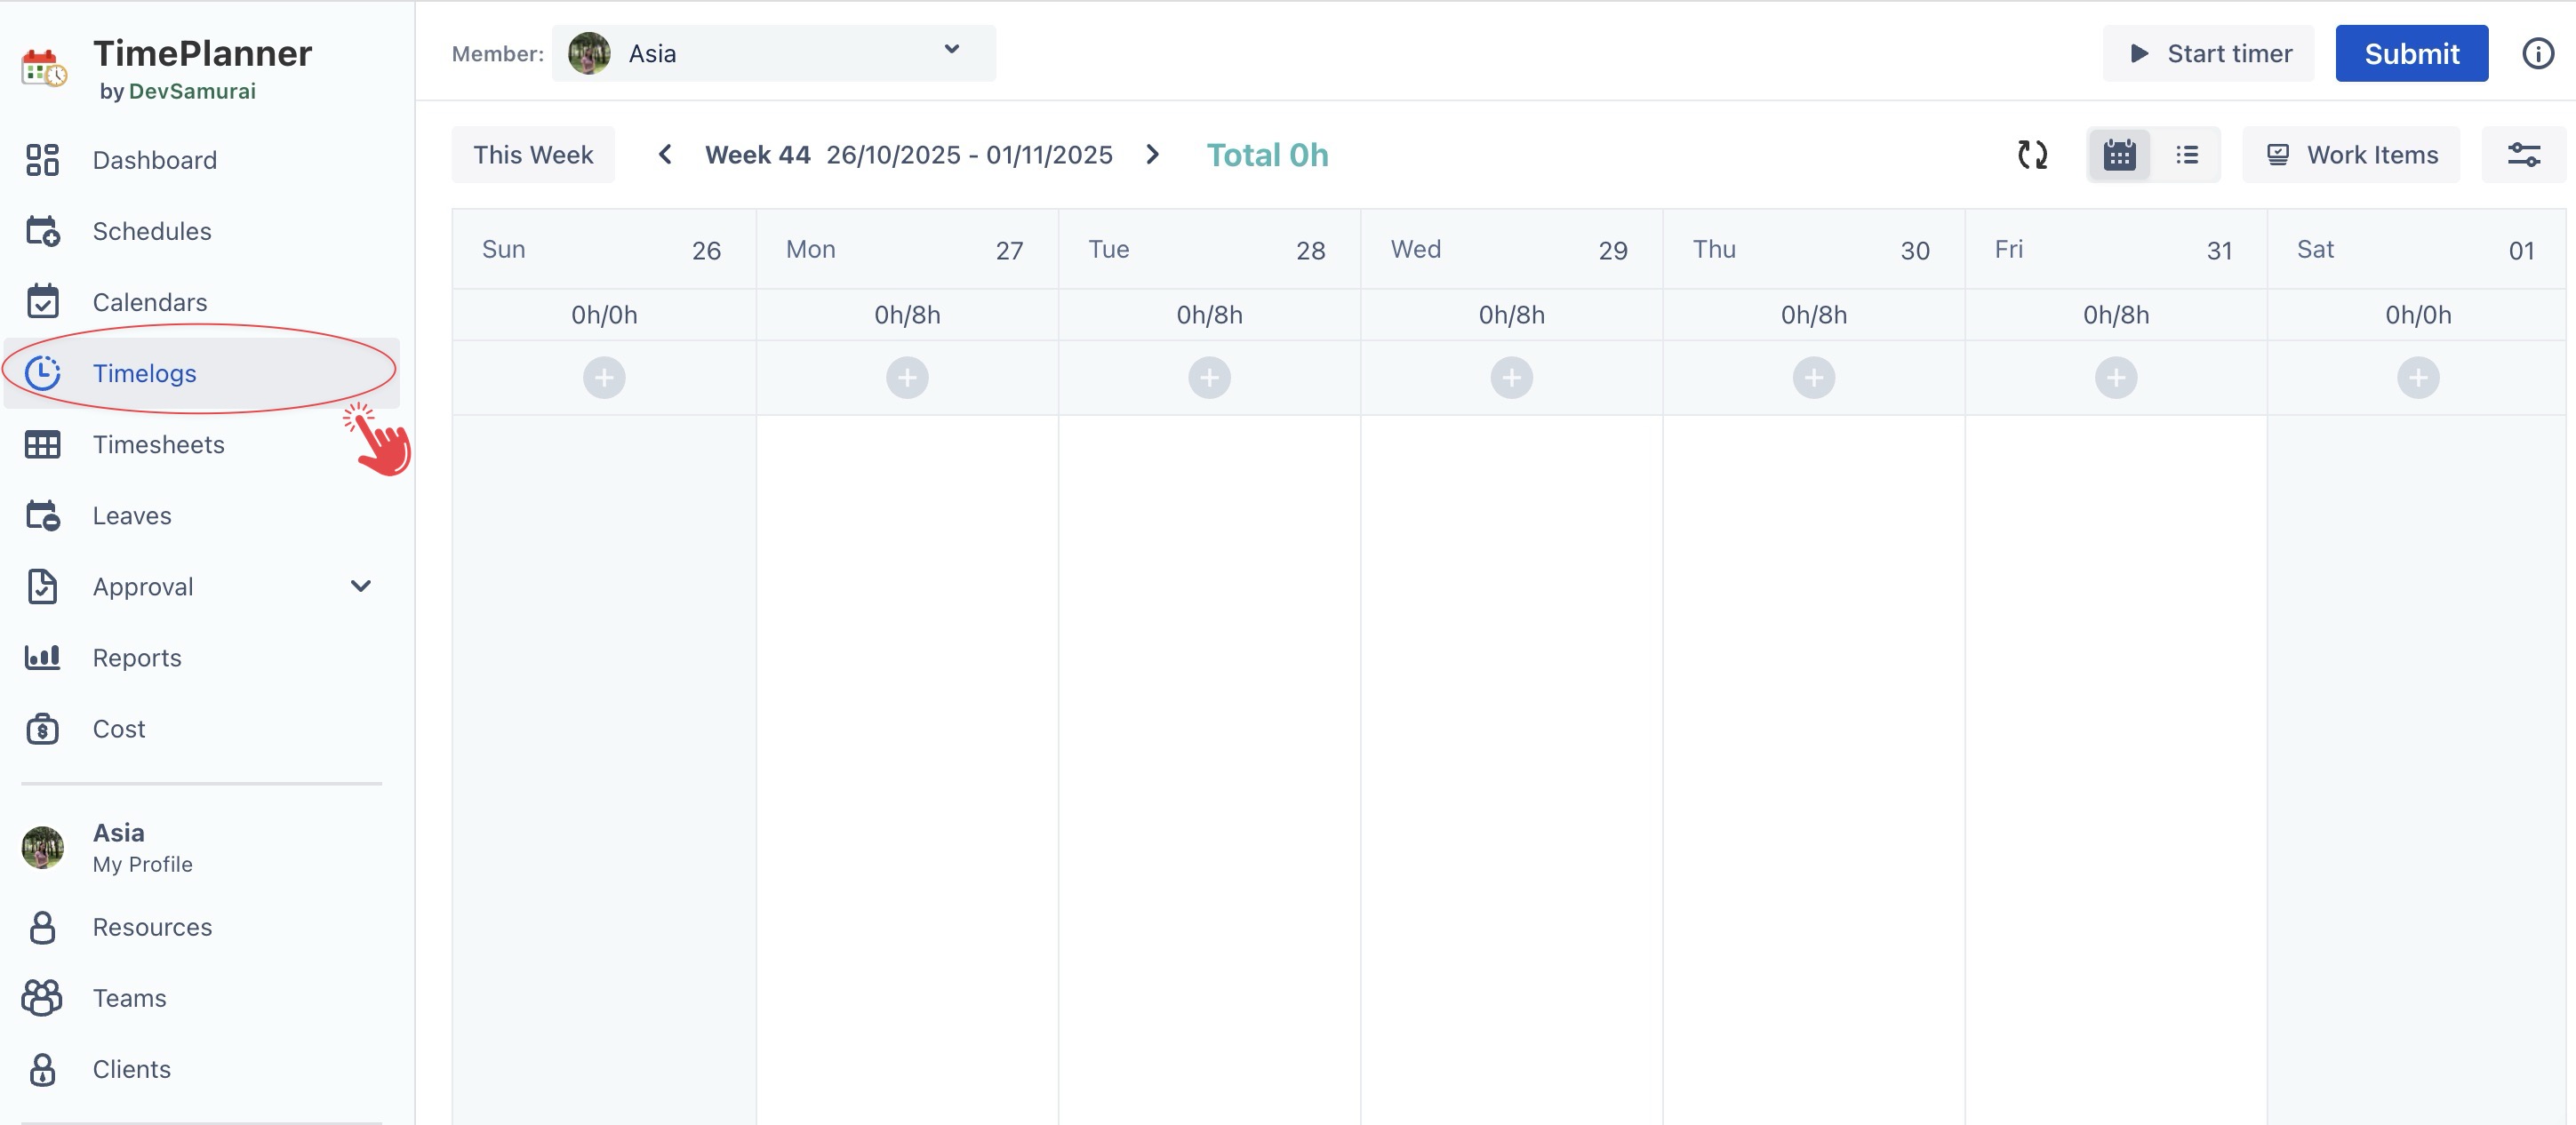The image size is (2576, 1125).
Task: Open the Work Items panel
Action: click(2350, 155)
